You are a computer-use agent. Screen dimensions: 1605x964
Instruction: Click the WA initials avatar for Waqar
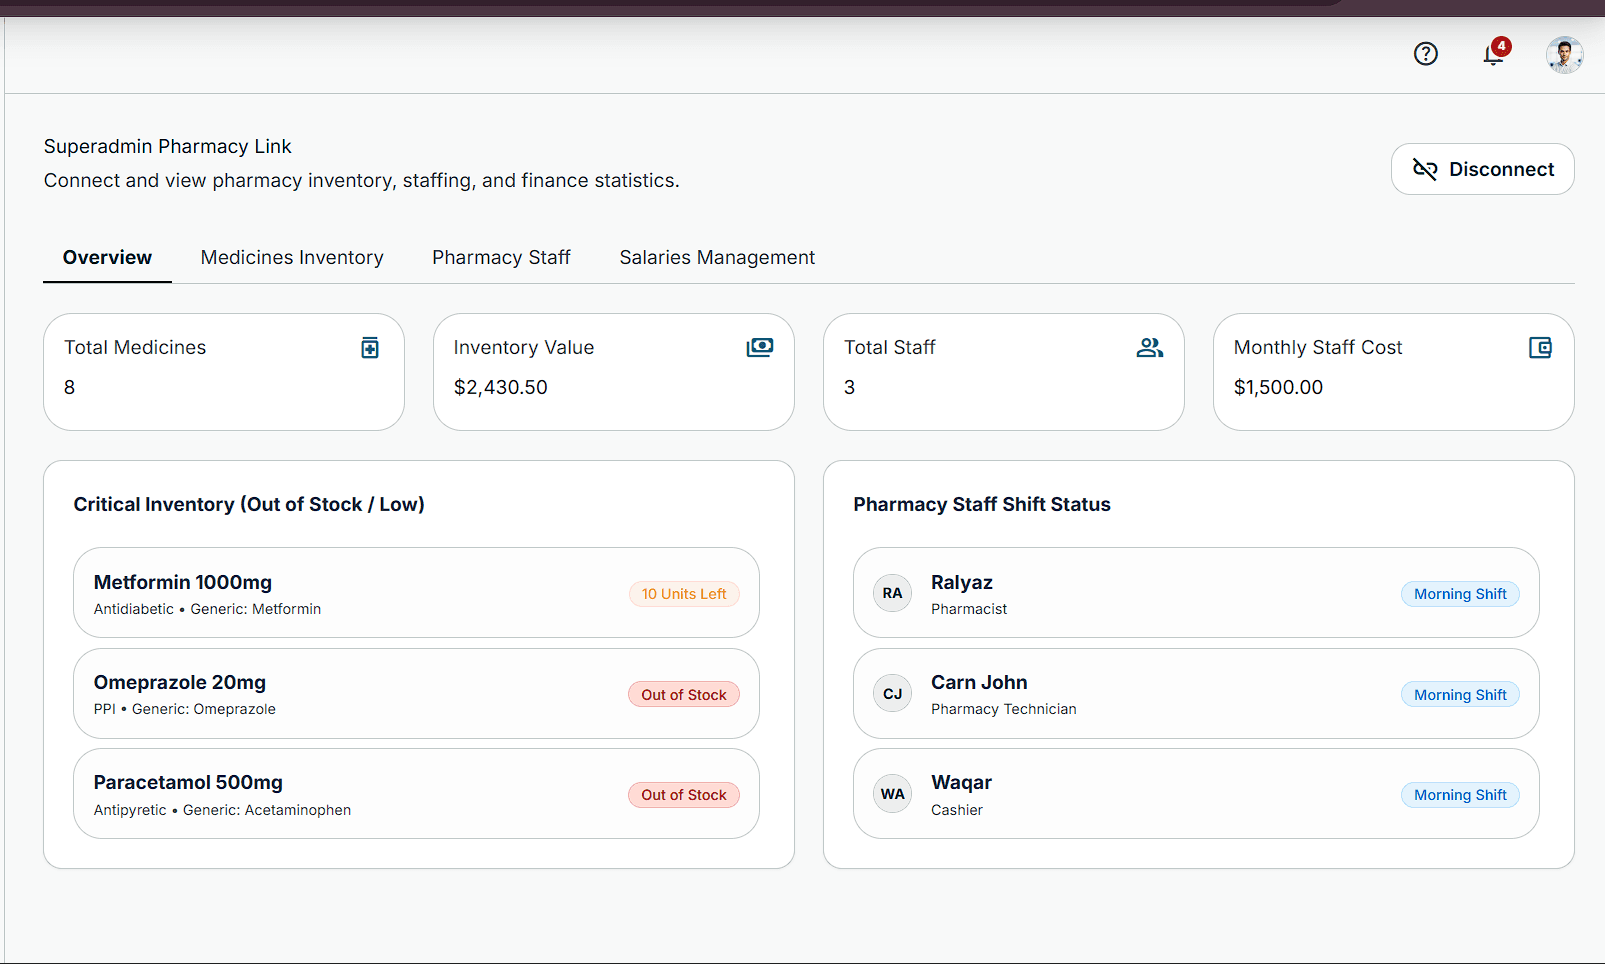pos(892,794)
